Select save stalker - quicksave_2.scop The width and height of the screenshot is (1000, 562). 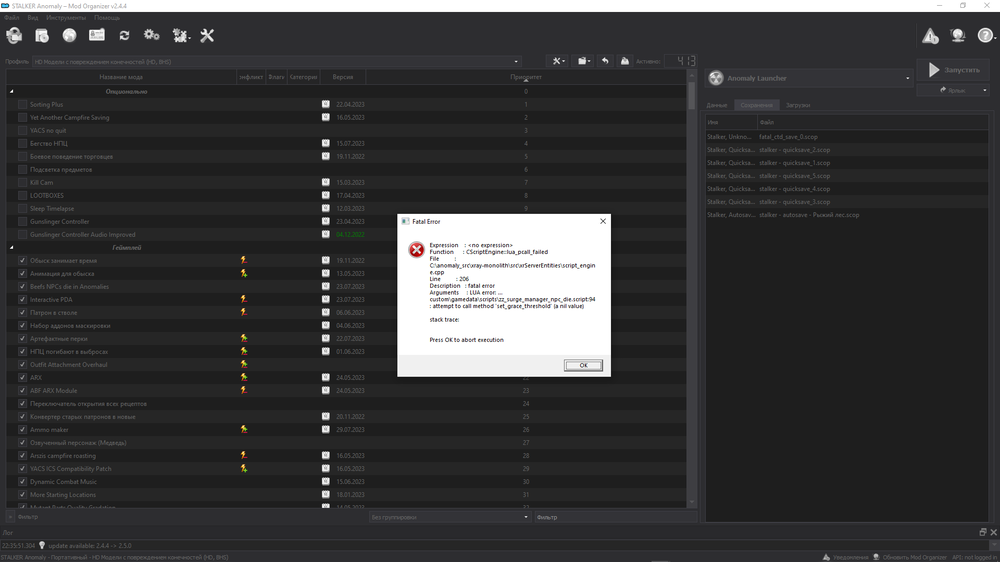tap(847, 150)
